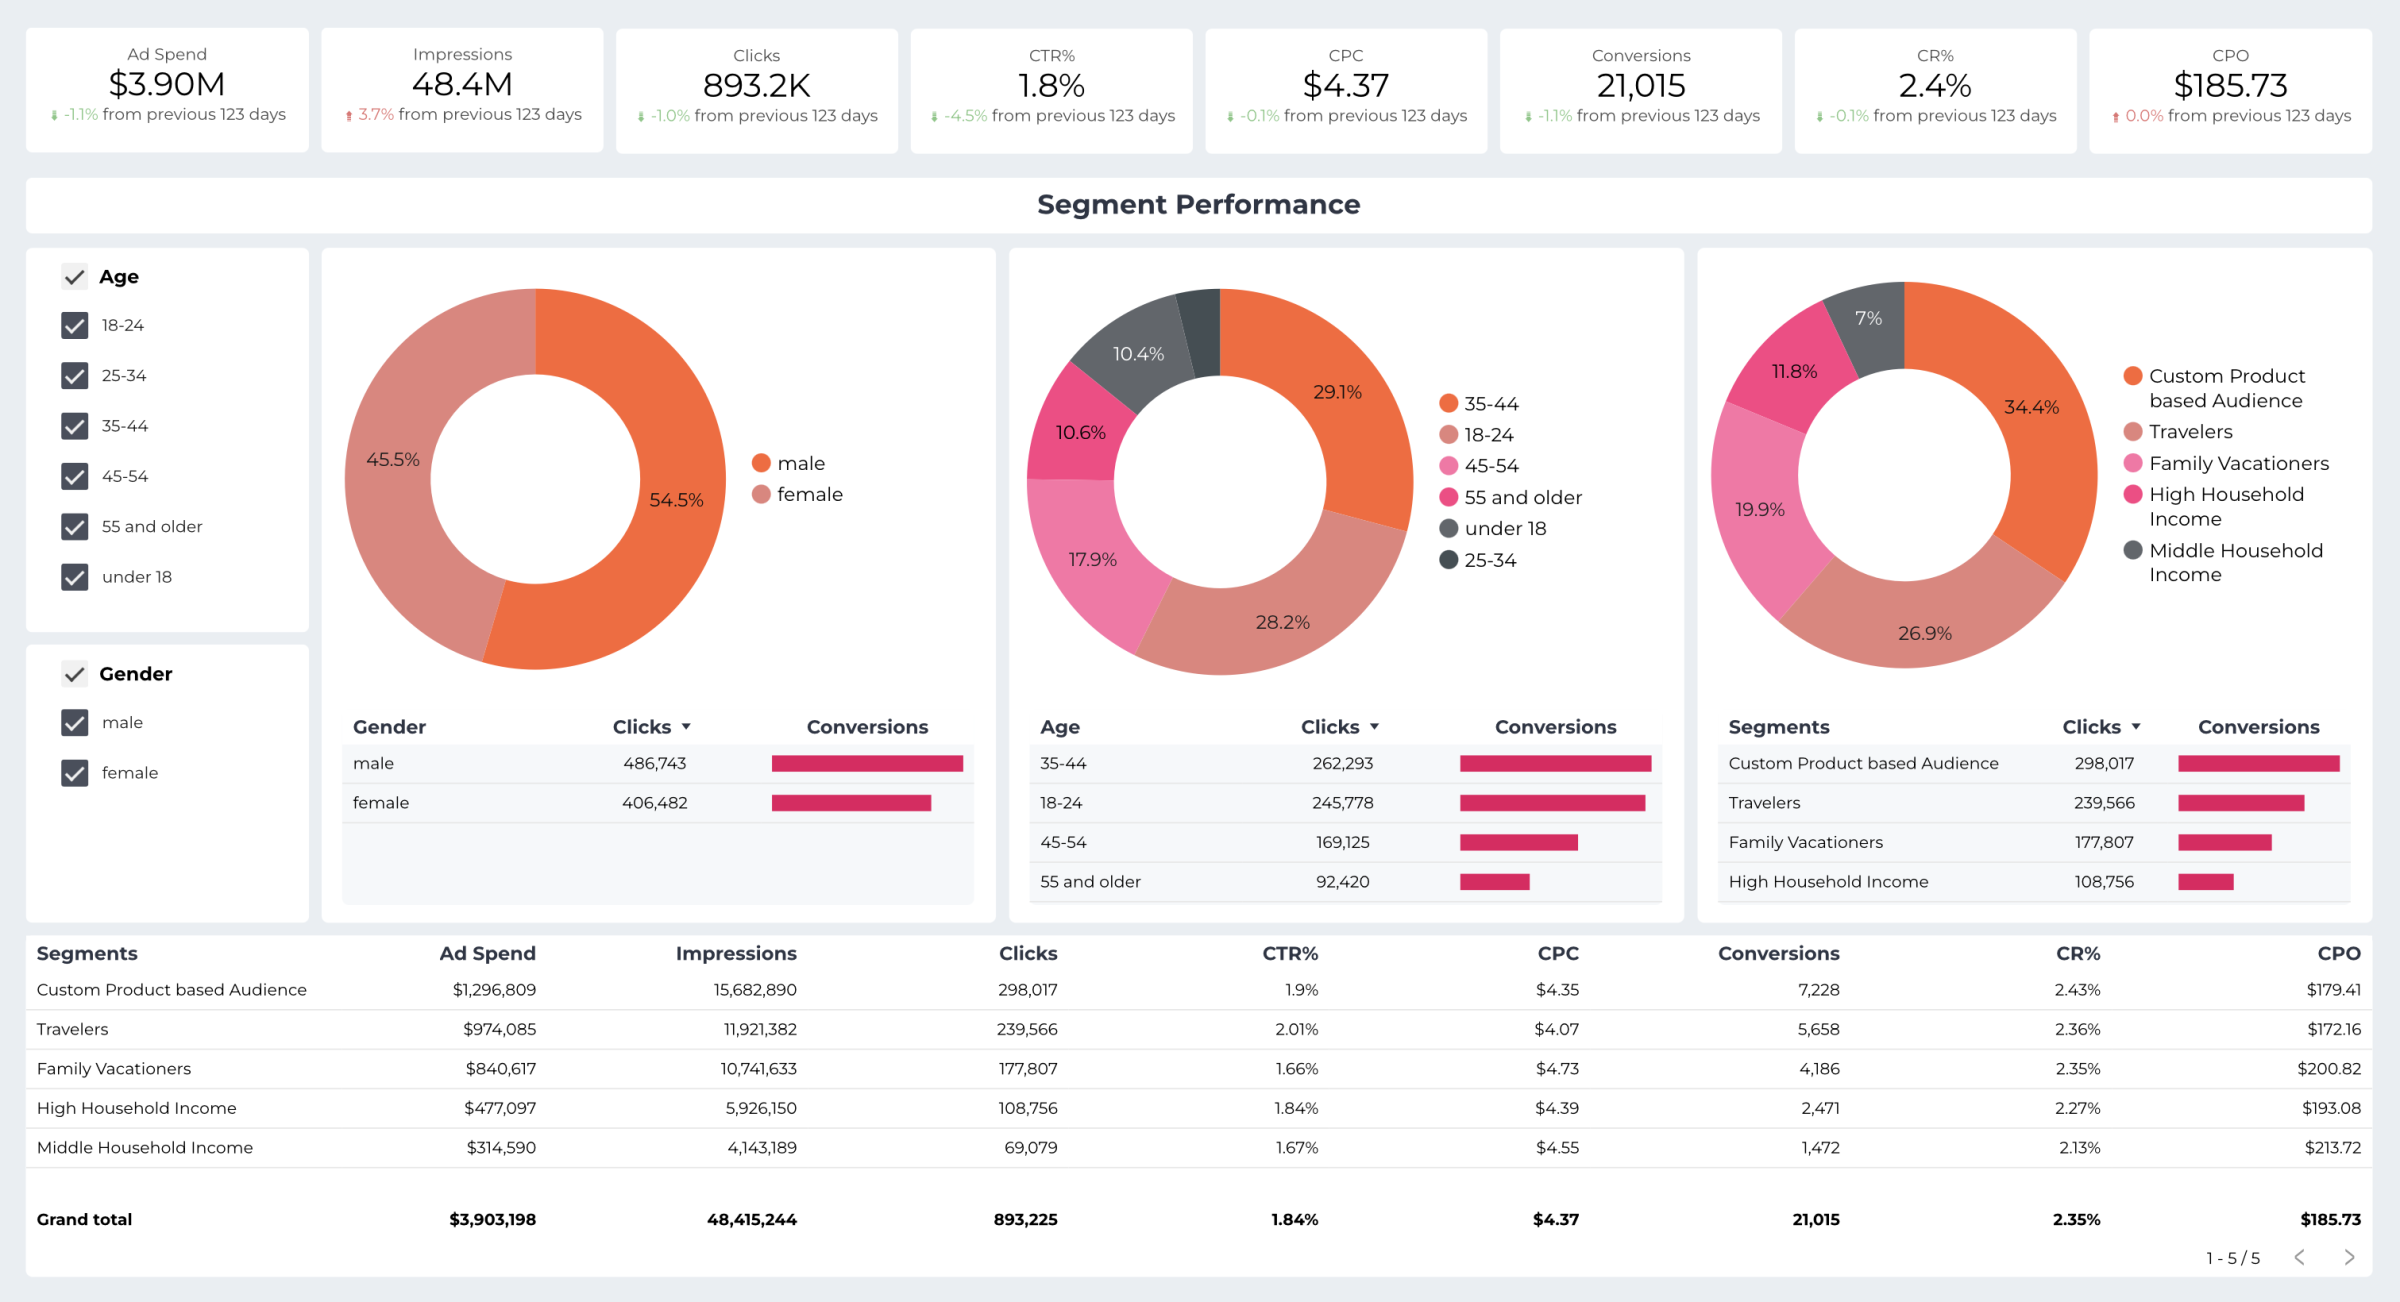
Task: Click the Ad Spend KPI card
Action: tap(167, 89)
